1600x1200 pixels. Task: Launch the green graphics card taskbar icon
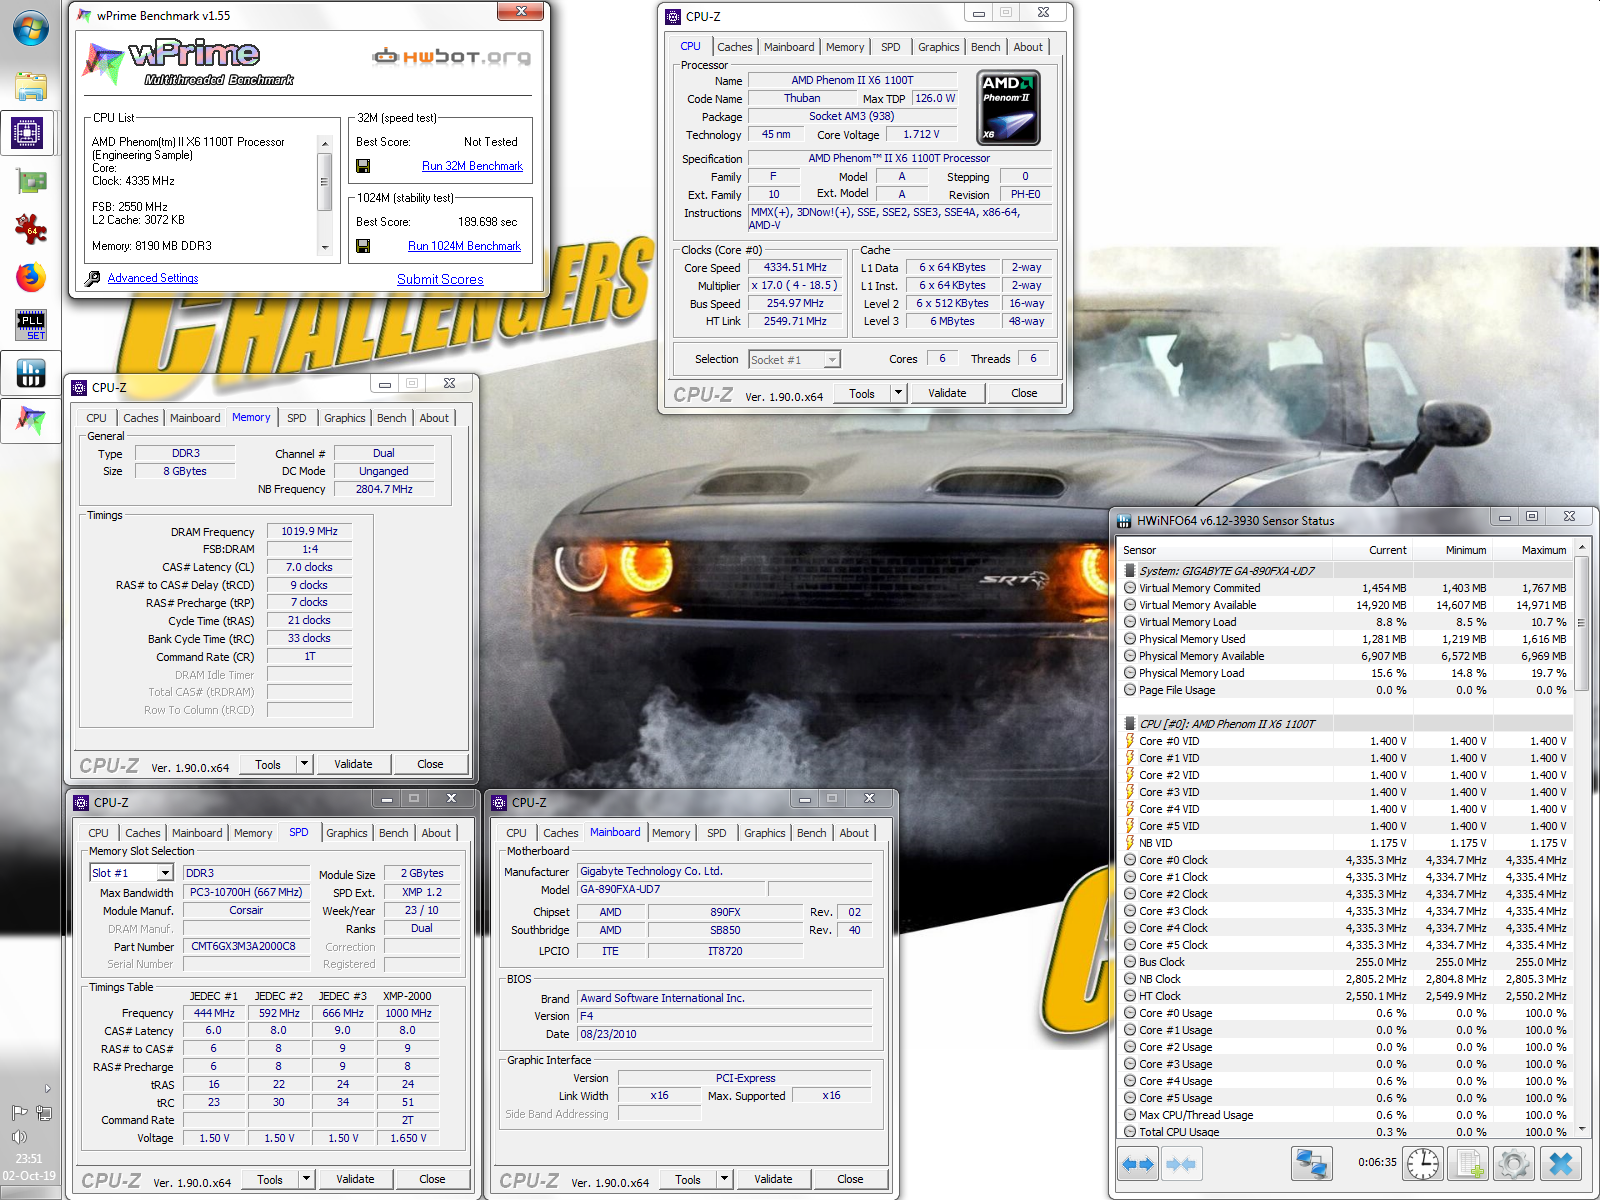point(31,181)
